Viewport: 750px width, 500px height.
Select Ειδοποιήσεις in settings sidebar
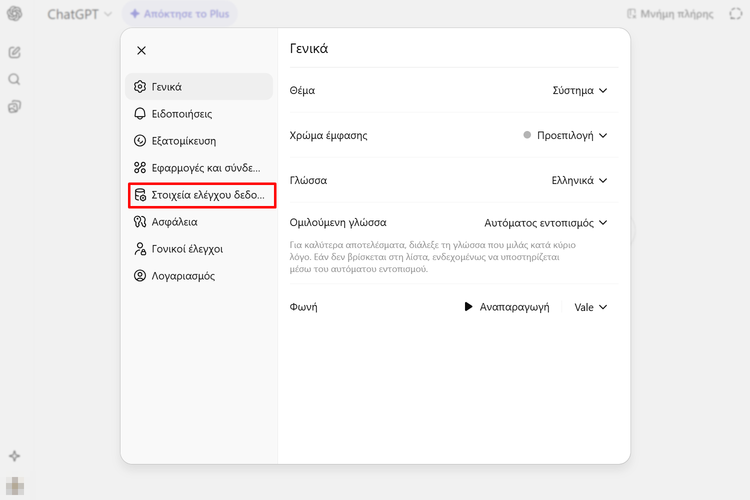tap(200, 114)
